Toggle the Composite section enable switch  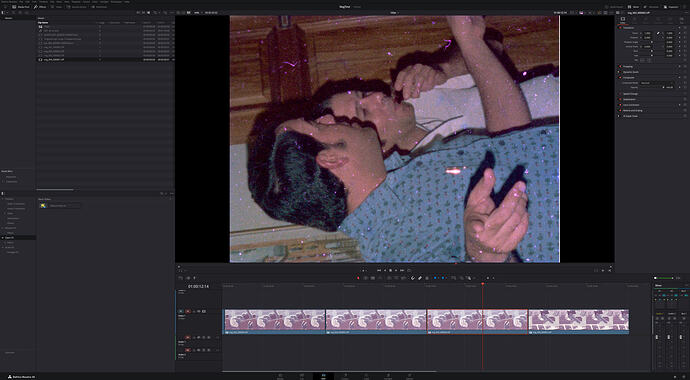click(x=620, y=77)
